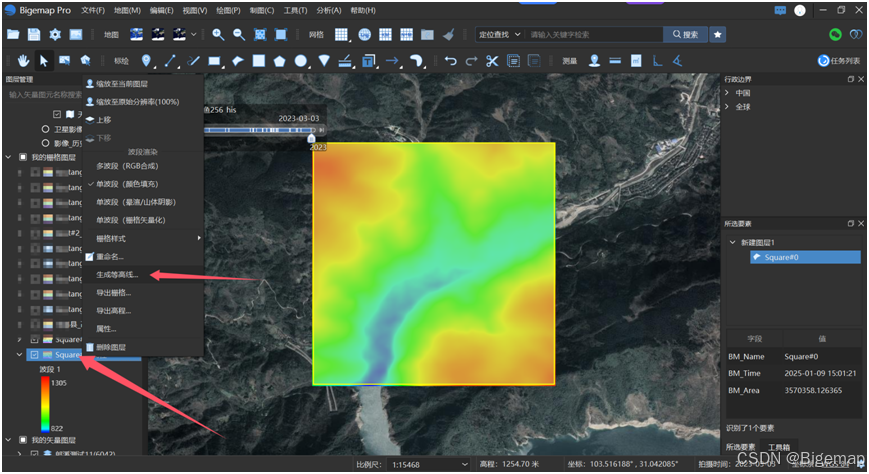Click the save floppy disk icon
This screenshot has height=474, width=869.
[x=34, y=34]
